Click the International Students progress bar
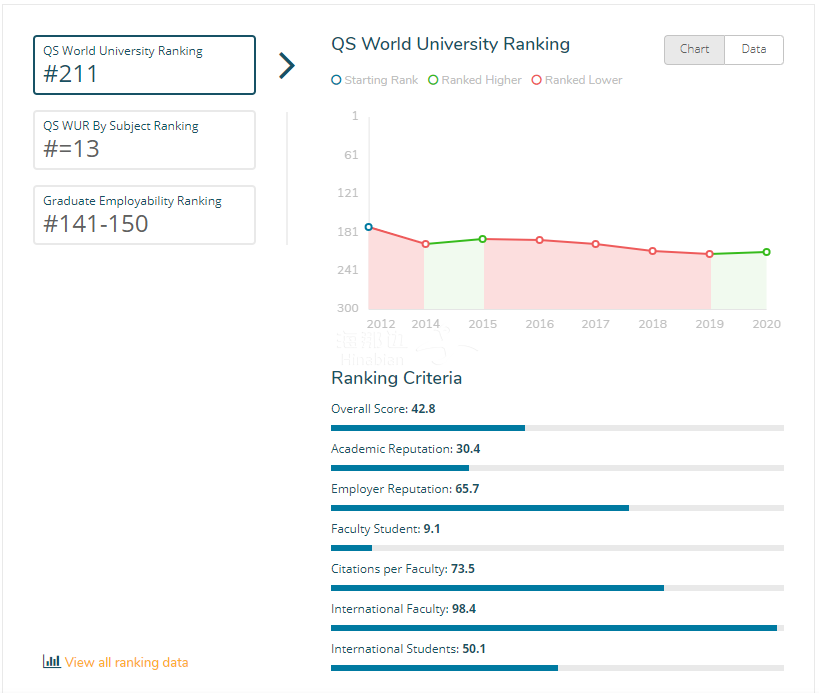This screenshot has width=819, height=693. point(557,668)
